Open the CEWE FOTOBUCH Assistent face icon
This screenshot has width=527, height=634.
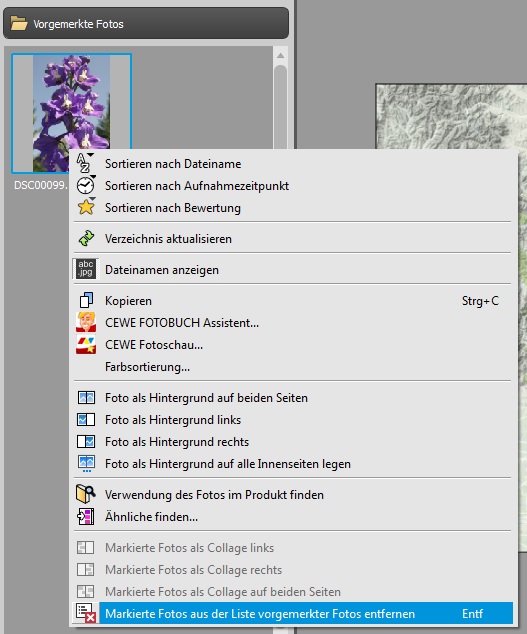click(x=86, y=322)
